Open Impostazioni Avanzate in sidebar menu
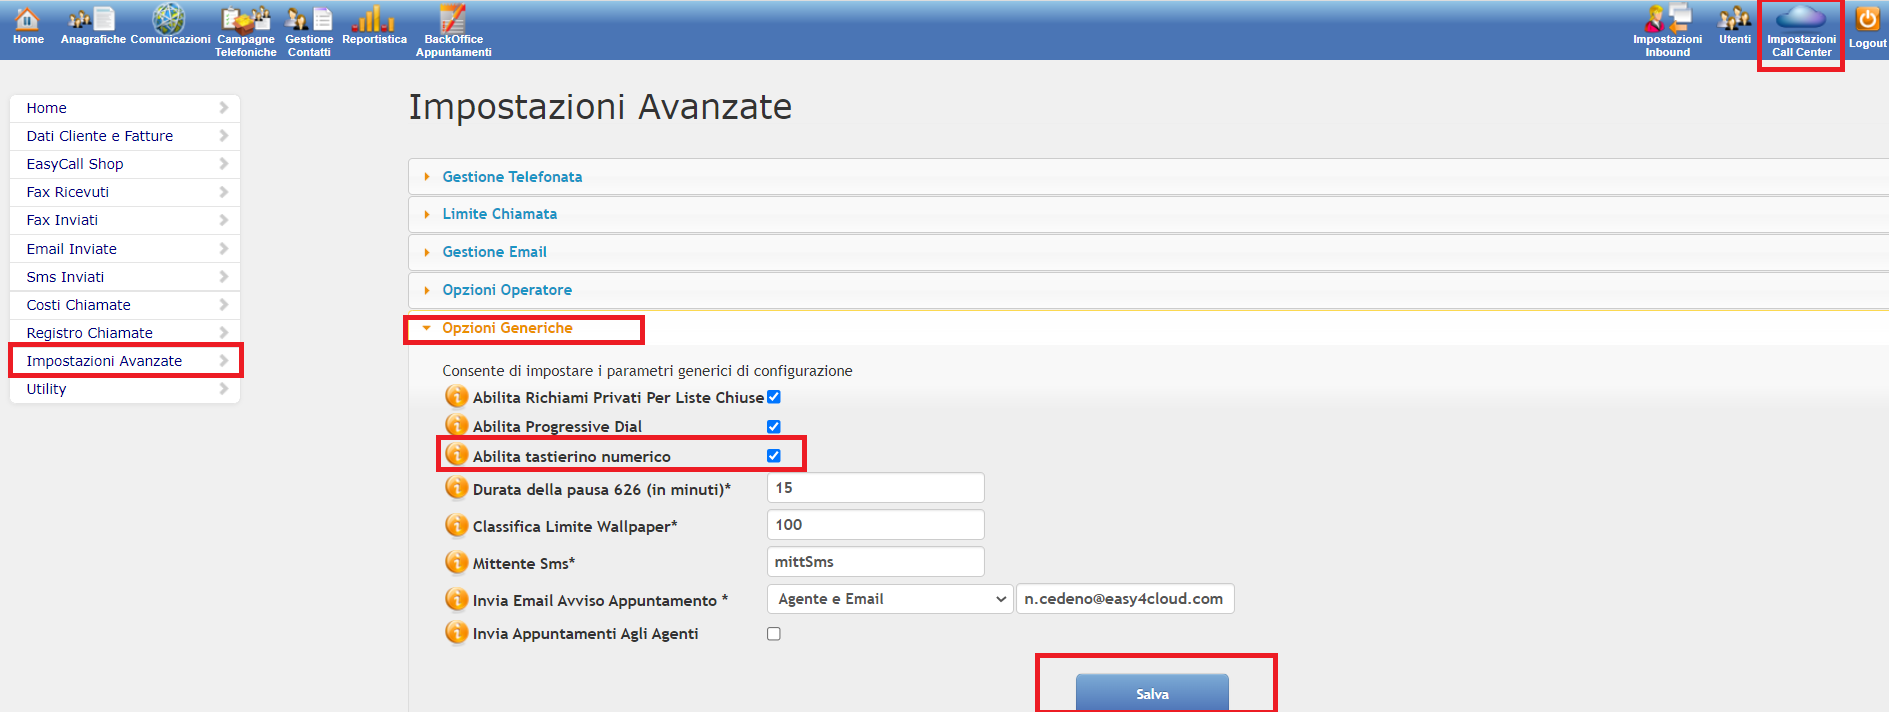1889x712 pixels. pos(104,361)
